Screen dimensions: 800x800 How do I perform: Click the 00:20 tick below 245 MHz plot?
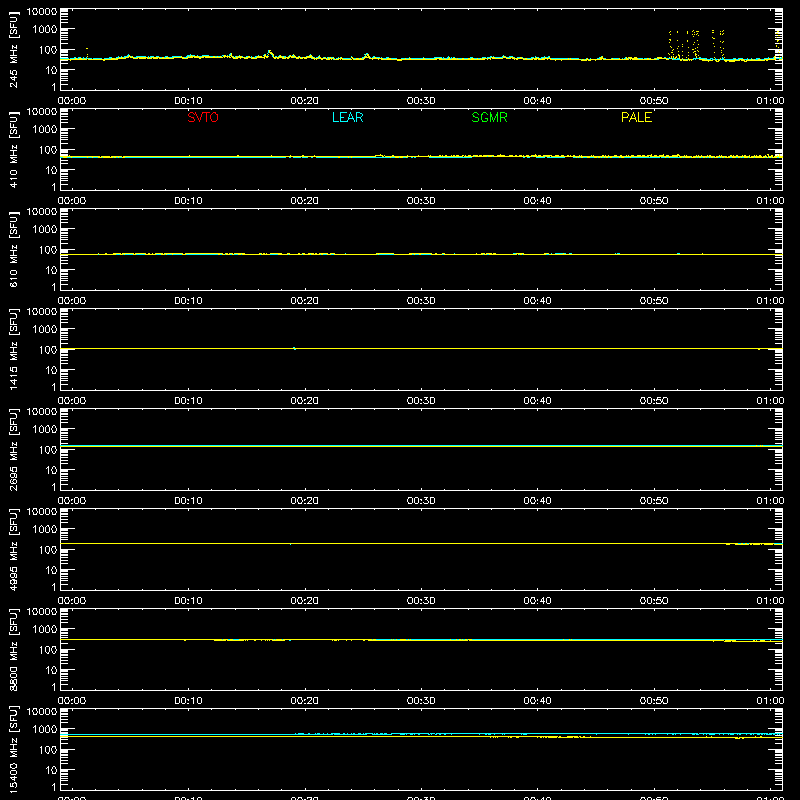point(305,101)
